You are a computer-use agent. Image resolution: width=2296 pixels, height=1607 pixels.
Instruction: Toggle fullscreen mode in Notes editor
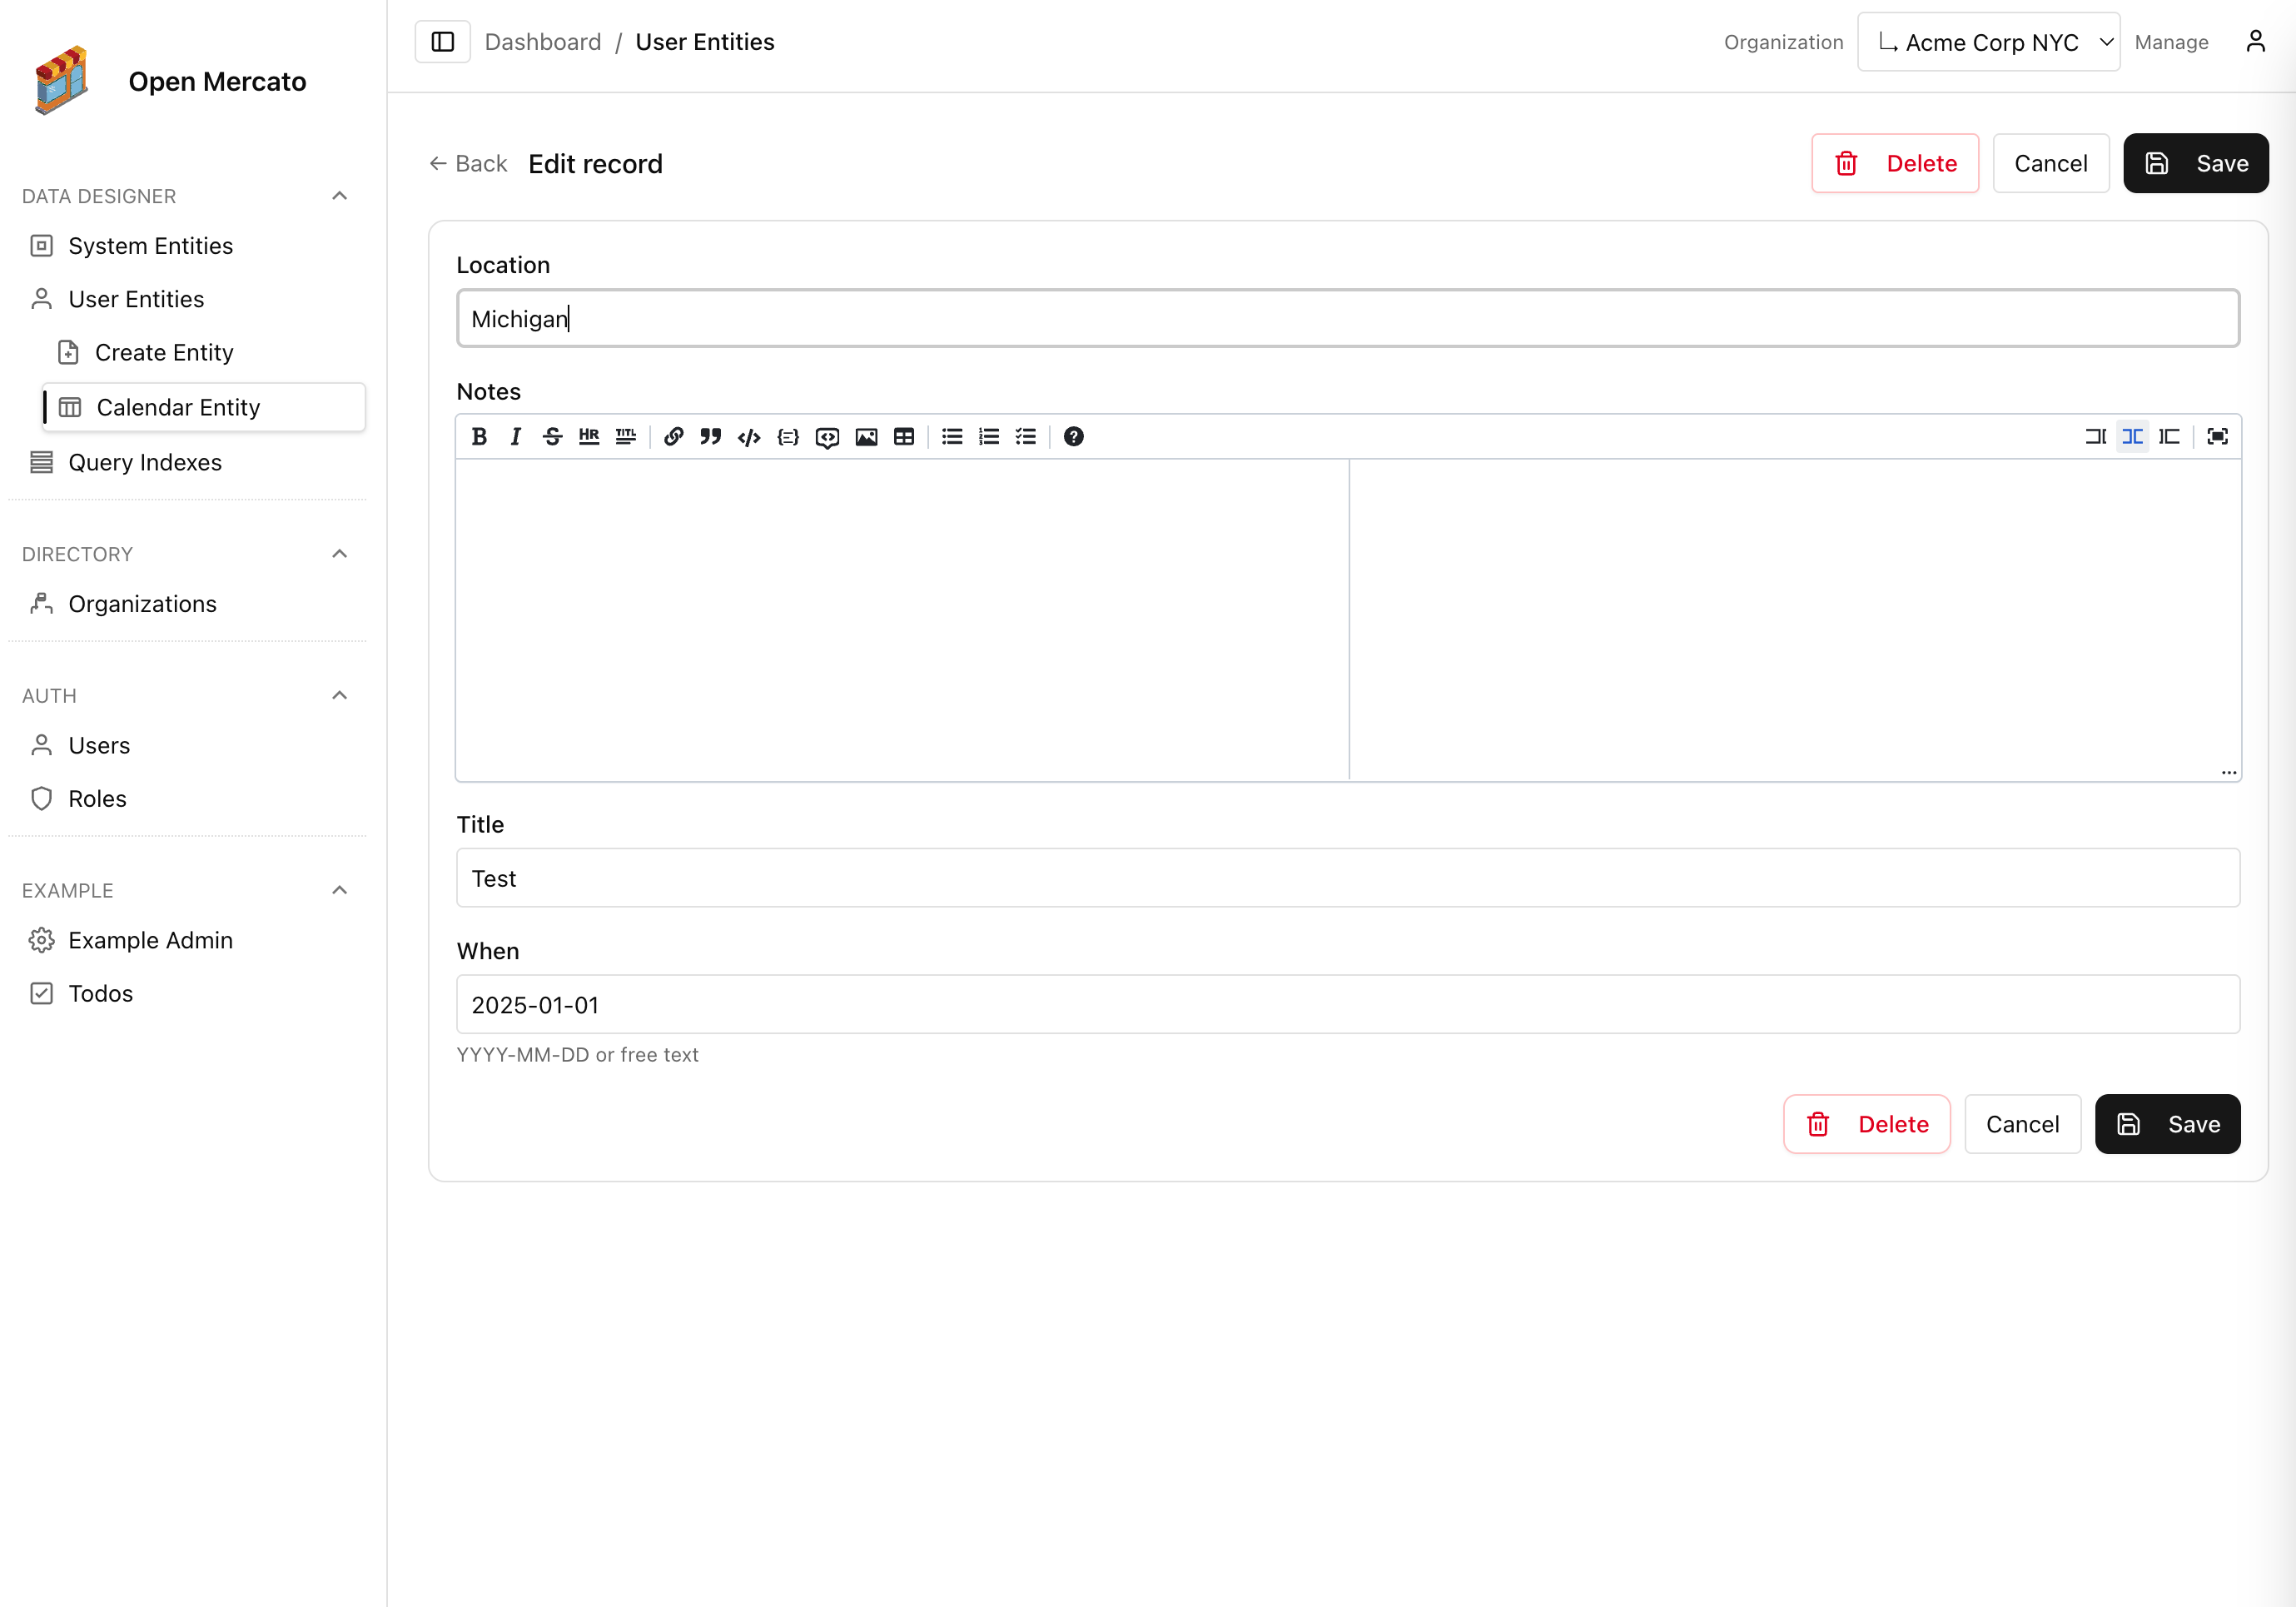pyautogui.click(x=2217, y=436)
